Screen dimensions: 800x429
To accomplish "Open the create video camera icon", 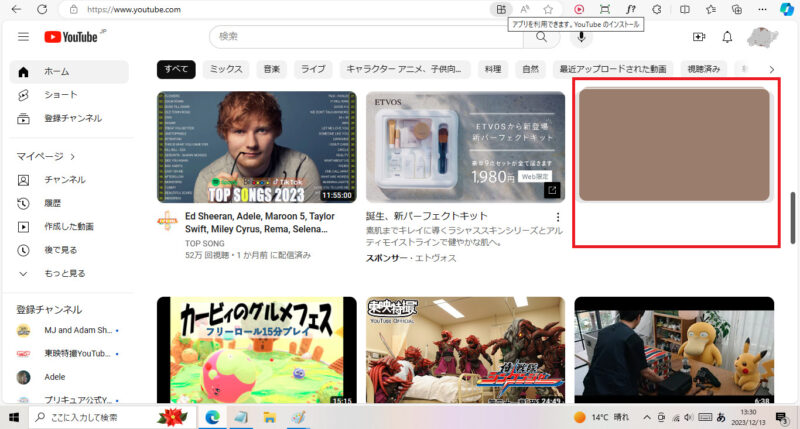I will pyautogui.click(x=698, y=37).
